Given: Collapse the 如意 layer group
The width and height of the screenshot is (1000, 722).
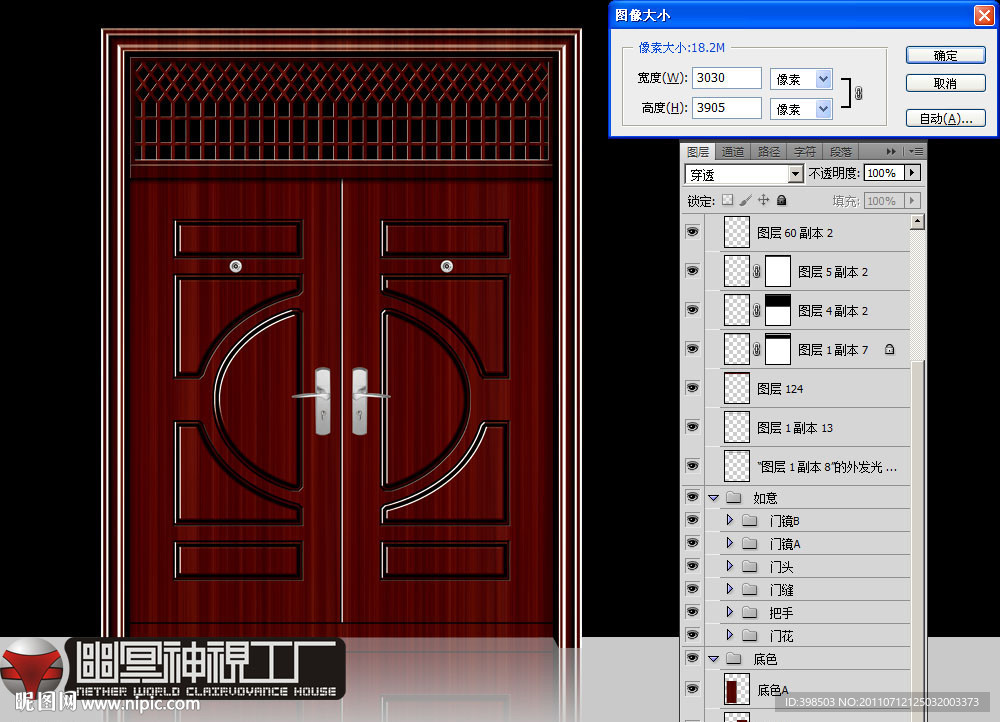Looking at the screenshot, I should 713,497.
